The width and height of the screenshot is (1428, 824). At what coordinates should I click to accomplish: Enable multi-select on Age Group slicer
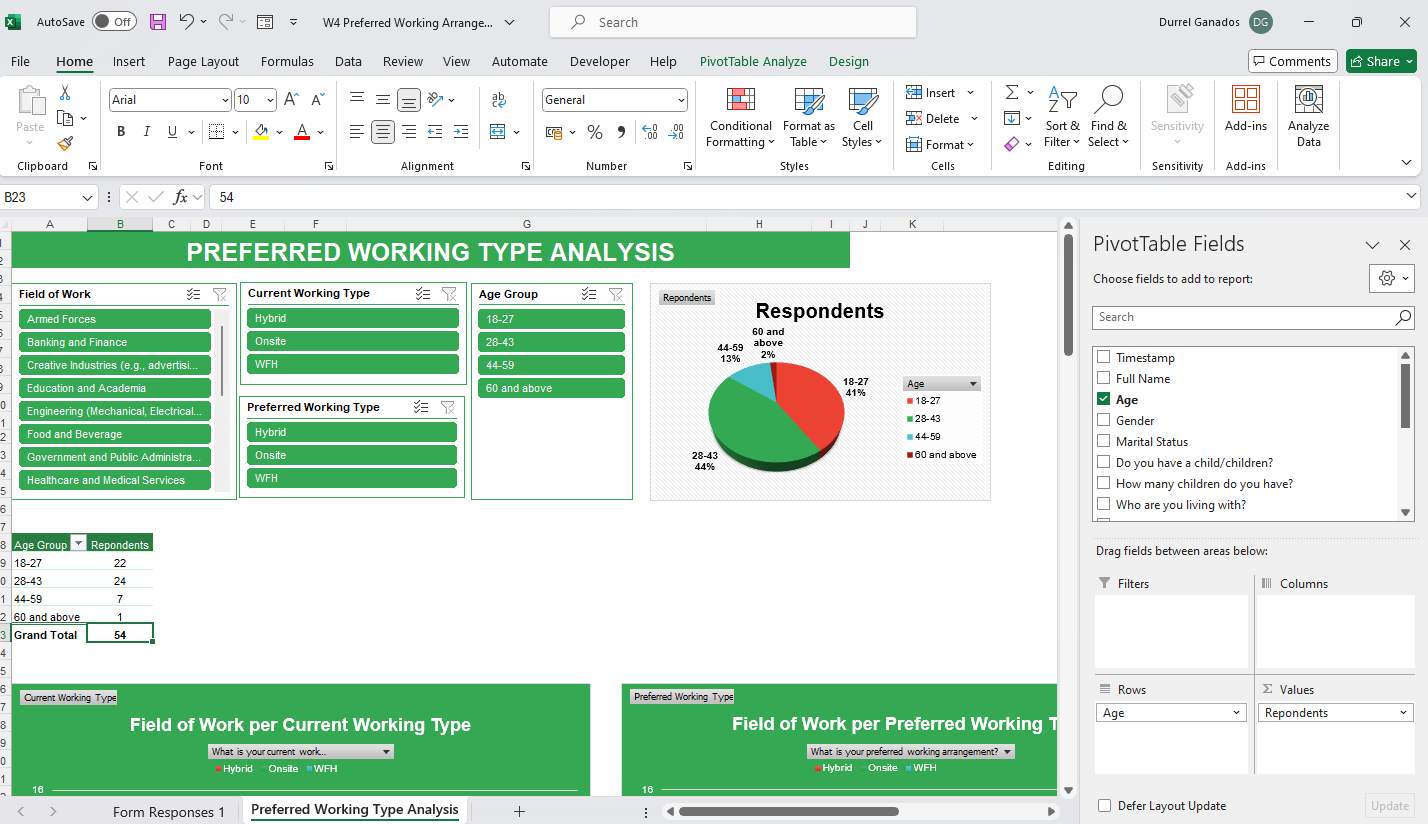coord(589,294)
